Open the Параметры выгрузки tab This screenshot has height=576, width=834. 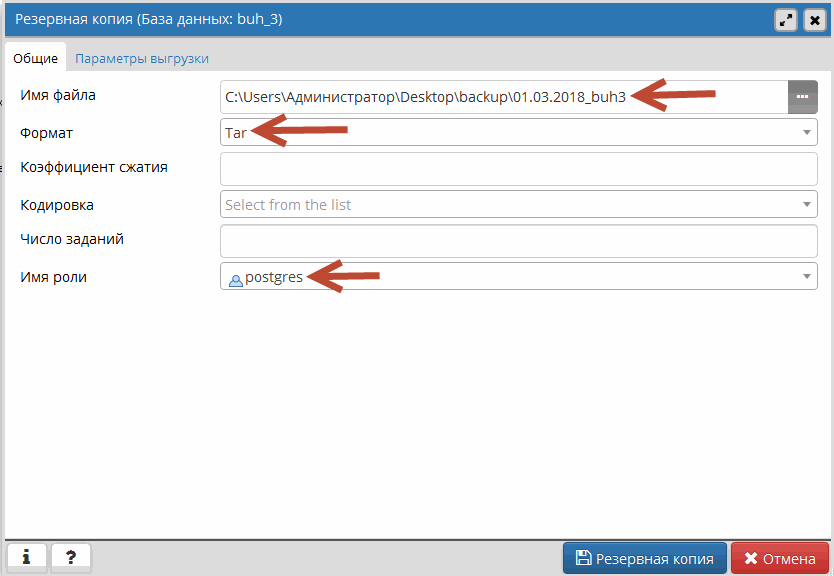(142, 59)
